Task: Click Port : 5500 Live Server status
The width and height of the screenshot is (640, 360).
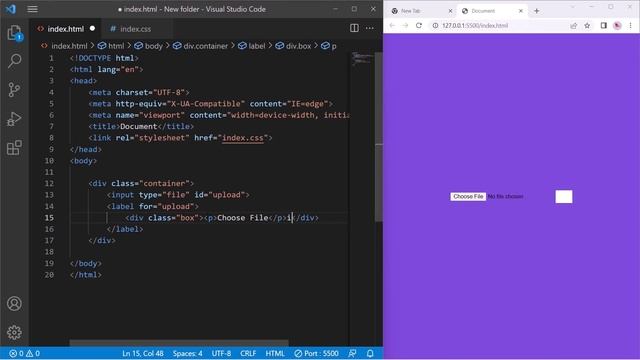Action: (316, 353)
